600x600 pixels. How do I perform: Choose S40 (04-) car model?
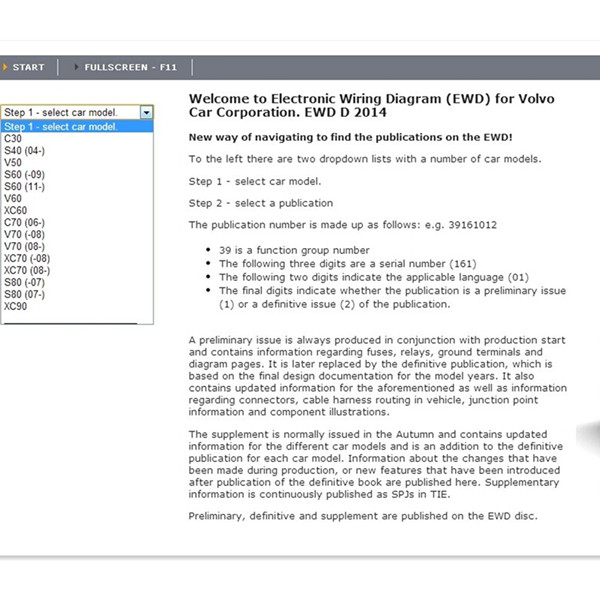[x=23, y=151]
